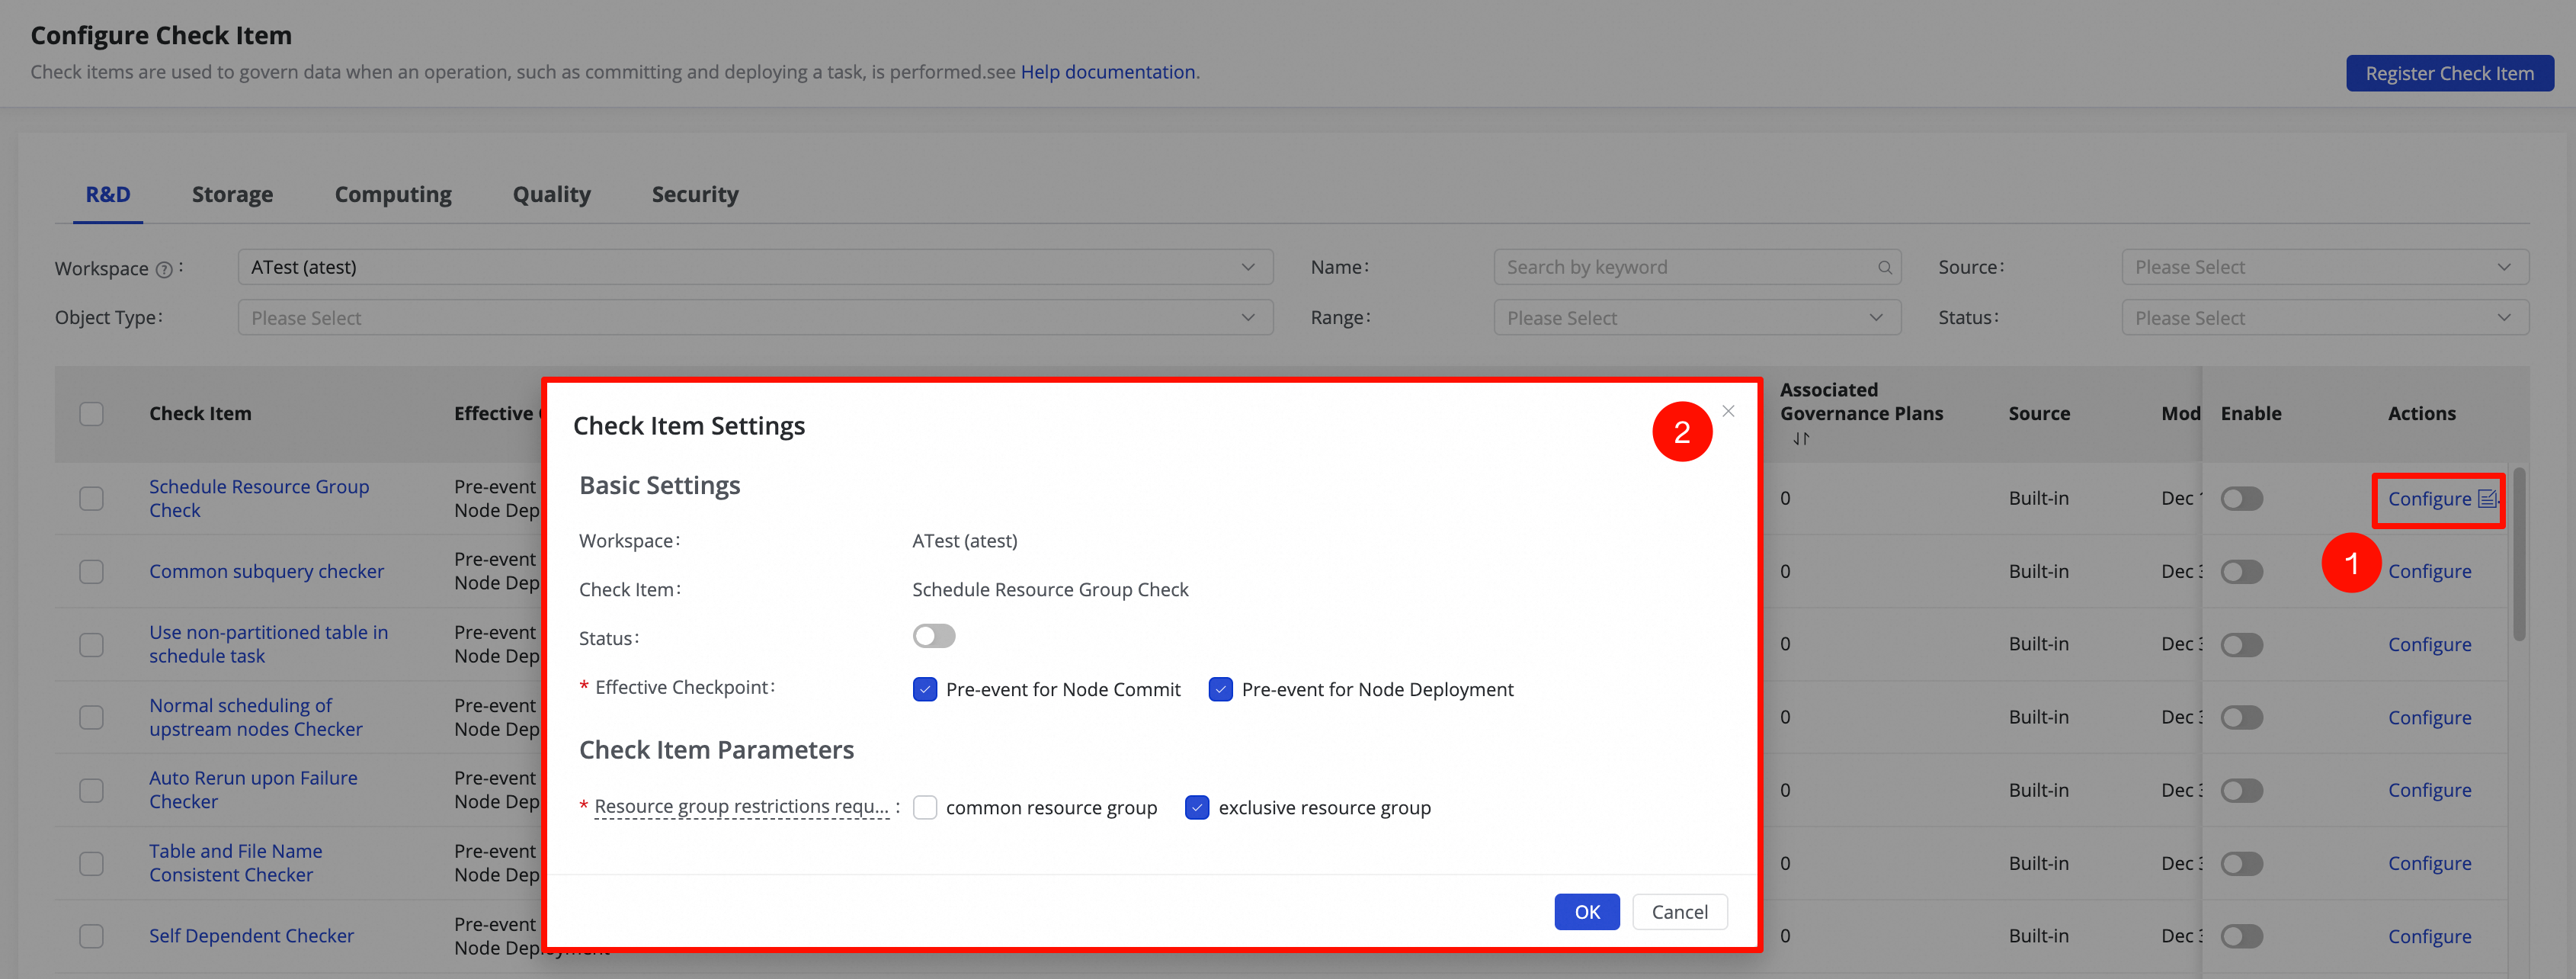
Task: Toggle the Status switch in Check Item Settings
Action: pos(934,637)
